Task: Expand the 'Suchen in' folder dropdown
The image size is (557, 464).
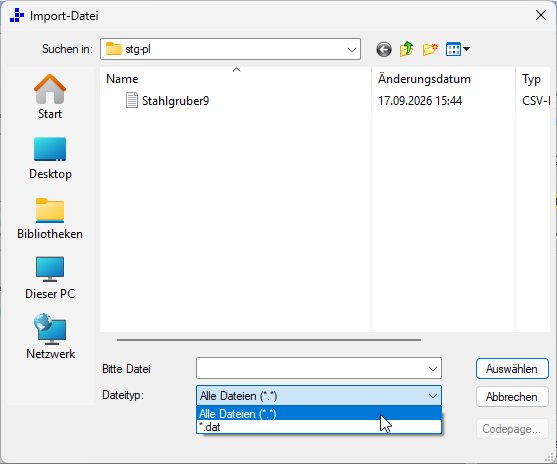Action: tap(352, 49)
